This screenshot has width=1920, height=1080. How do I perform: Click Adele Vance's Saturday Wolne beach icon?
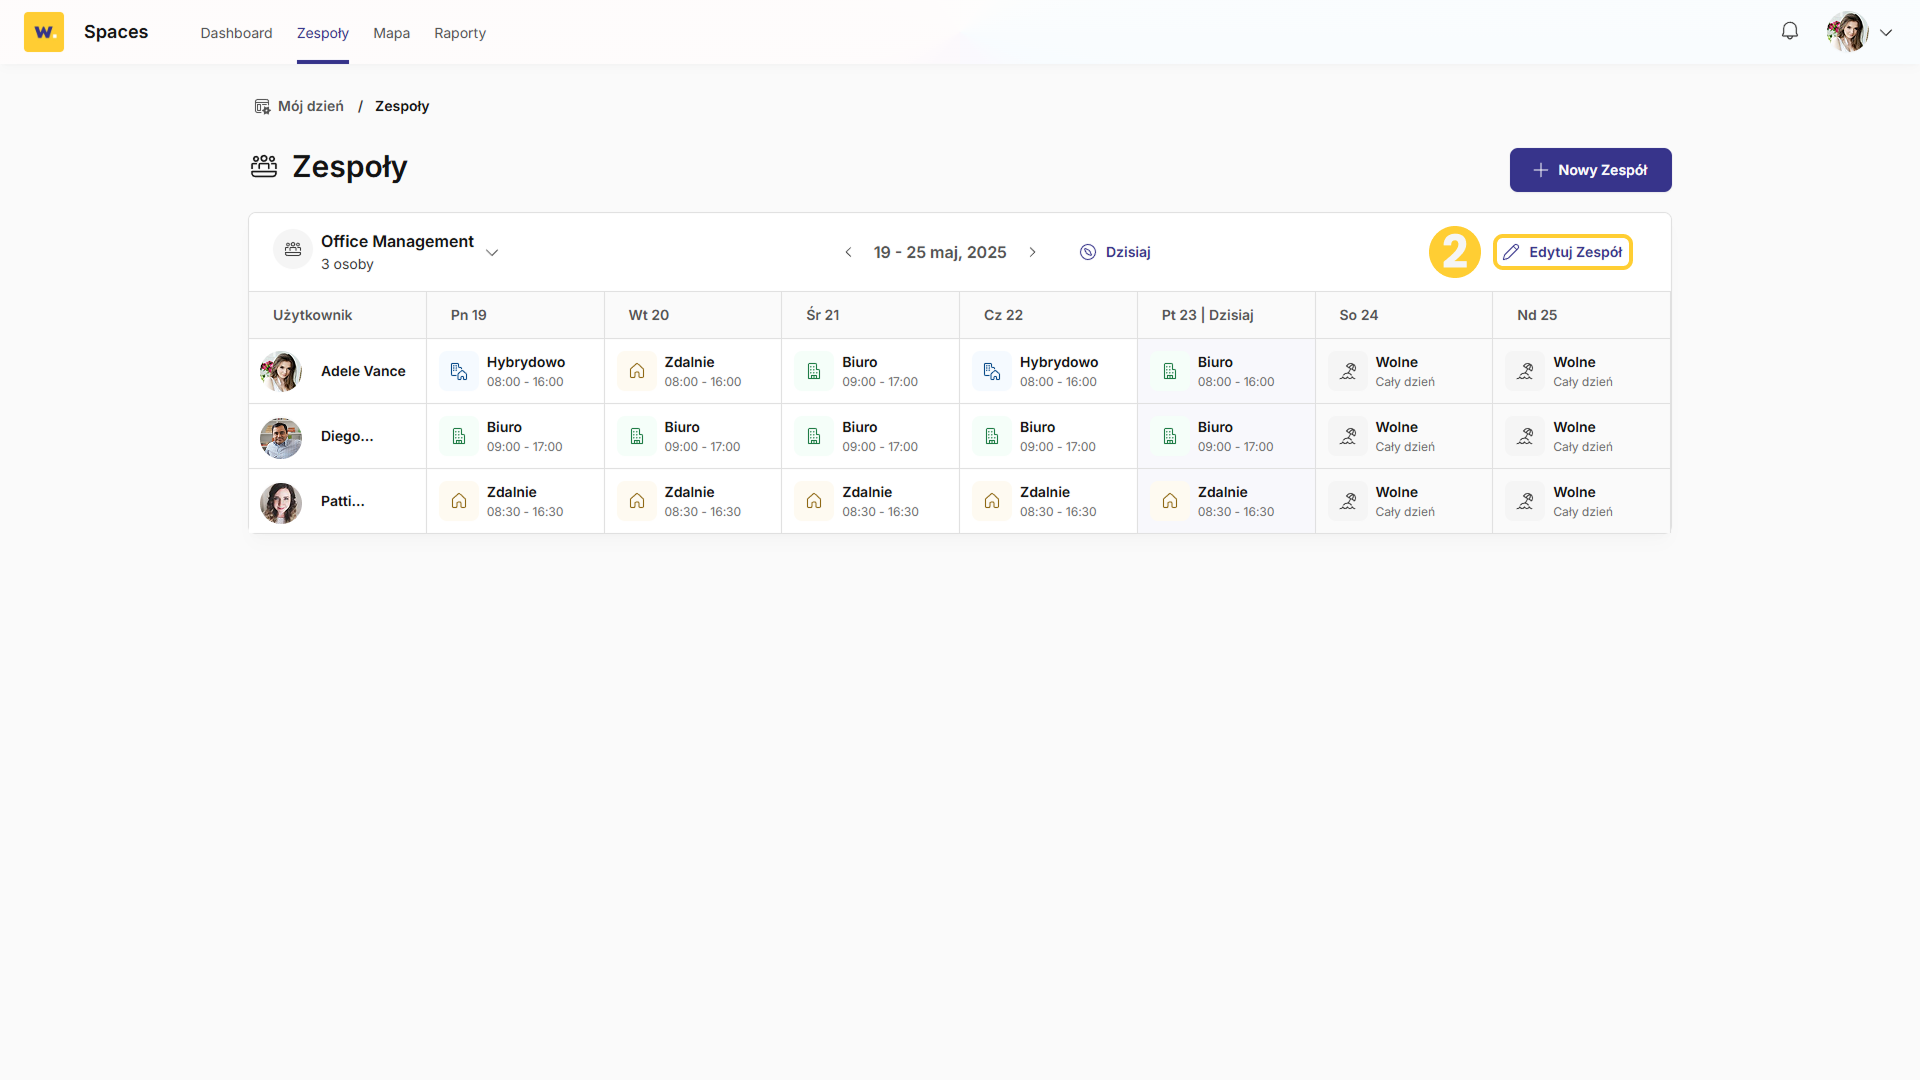(1348, 371)
